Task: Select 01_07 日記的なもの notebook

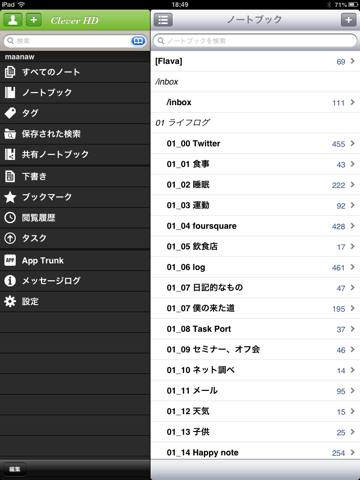Action: click(256, 288)
